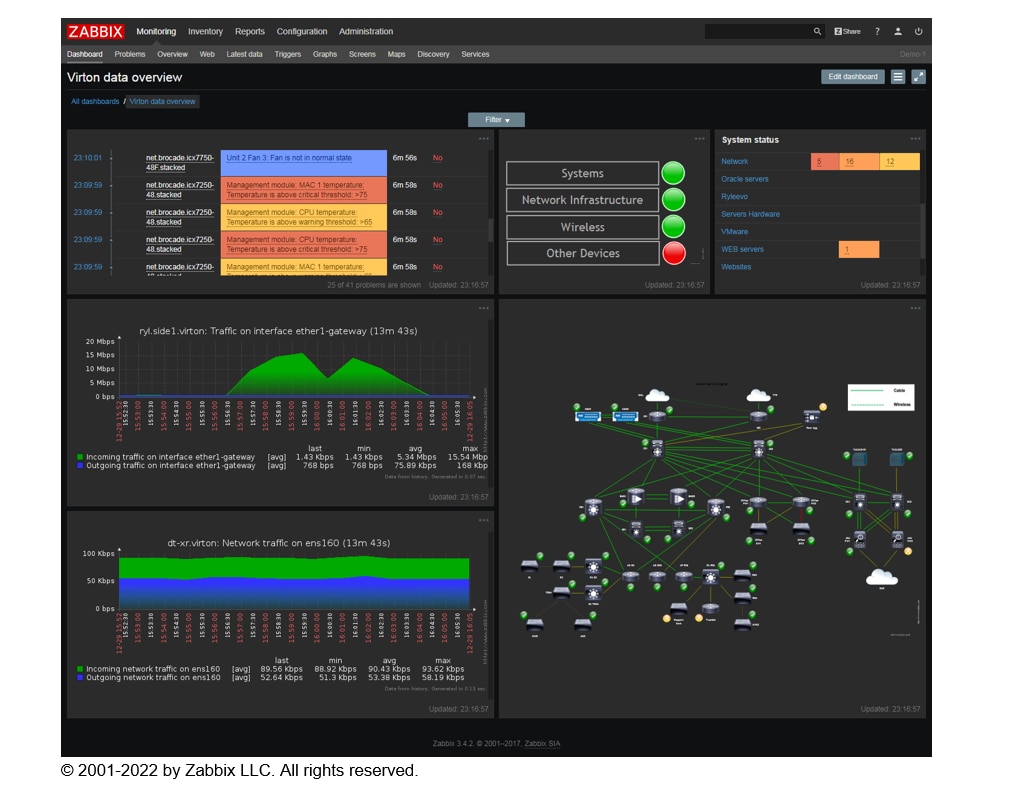This screenshot has height=792, width=1013.
Task: Click the Zabbix logo
Action: [95, 32]
